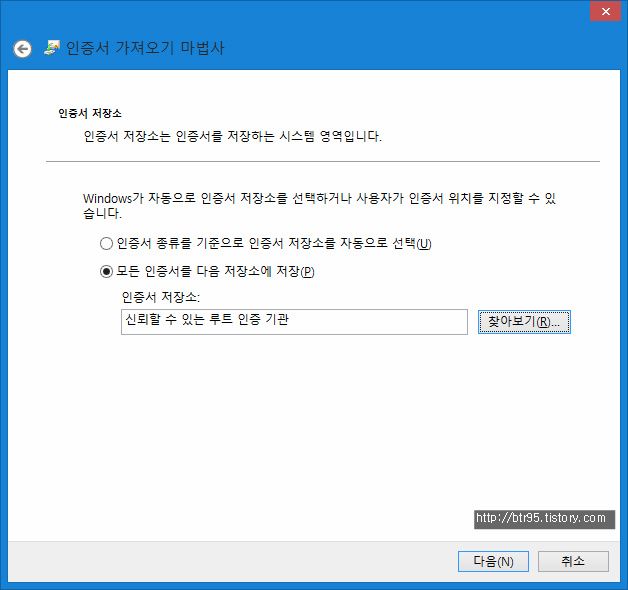The width and height of the screenshot is (628, 590).
Task: Click the bold 인증서 저장소 heading
Action: tap(90, 113)
